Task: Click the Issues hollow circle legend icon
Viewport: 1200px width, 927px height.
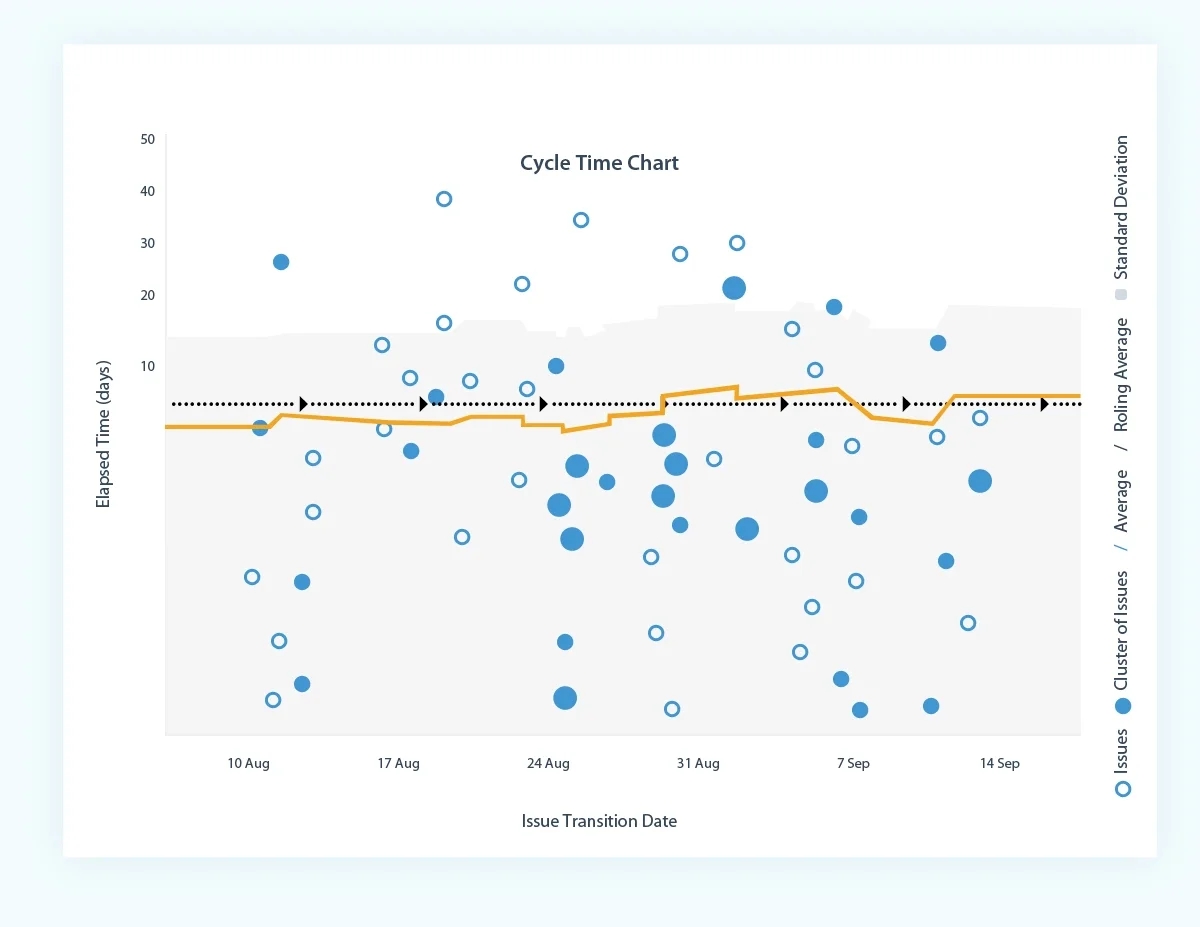Action: 1123,789
